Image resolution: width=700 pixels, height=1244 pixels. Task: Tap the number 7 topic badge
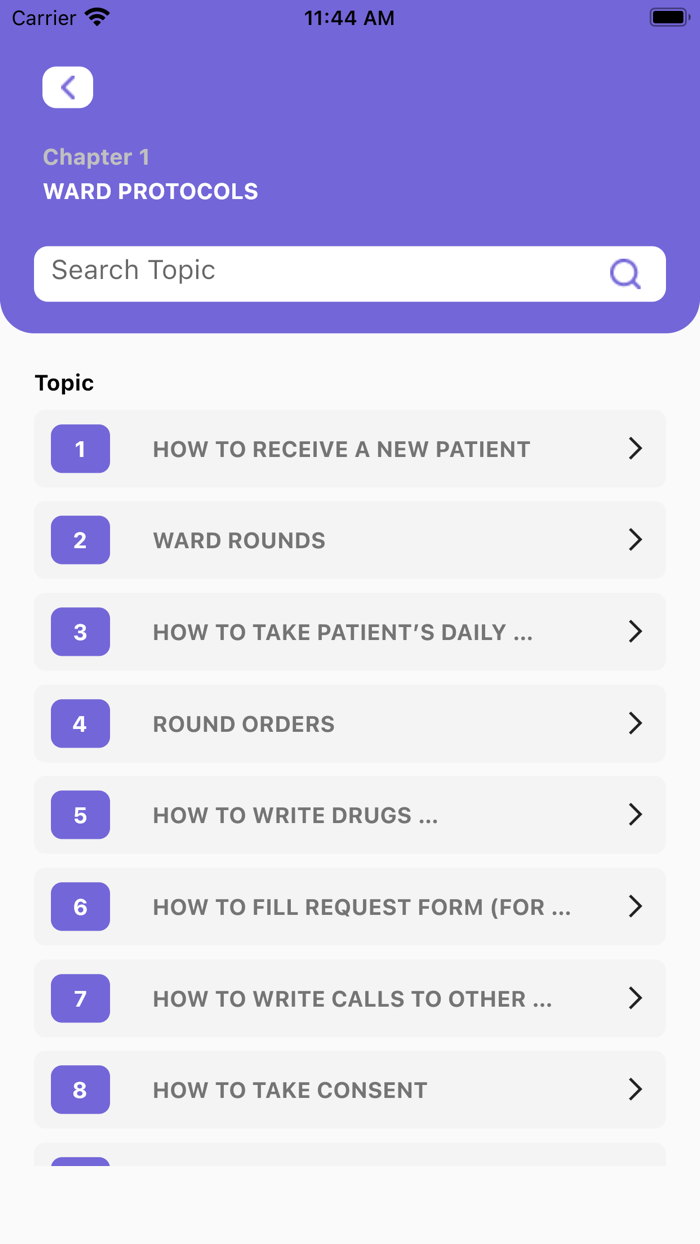click(80, 999)
